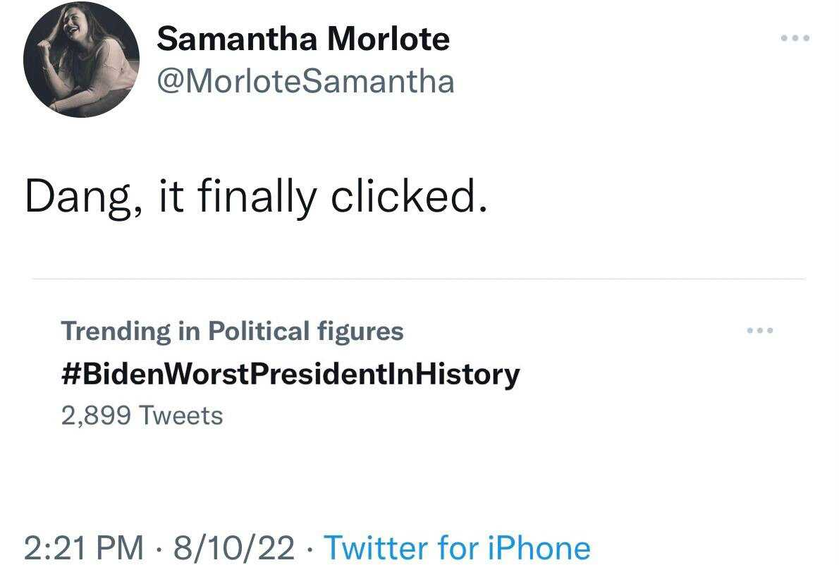
Task: Click the Samantha Morlote display name
Action: pyautogui.click(x=303, y=39)
